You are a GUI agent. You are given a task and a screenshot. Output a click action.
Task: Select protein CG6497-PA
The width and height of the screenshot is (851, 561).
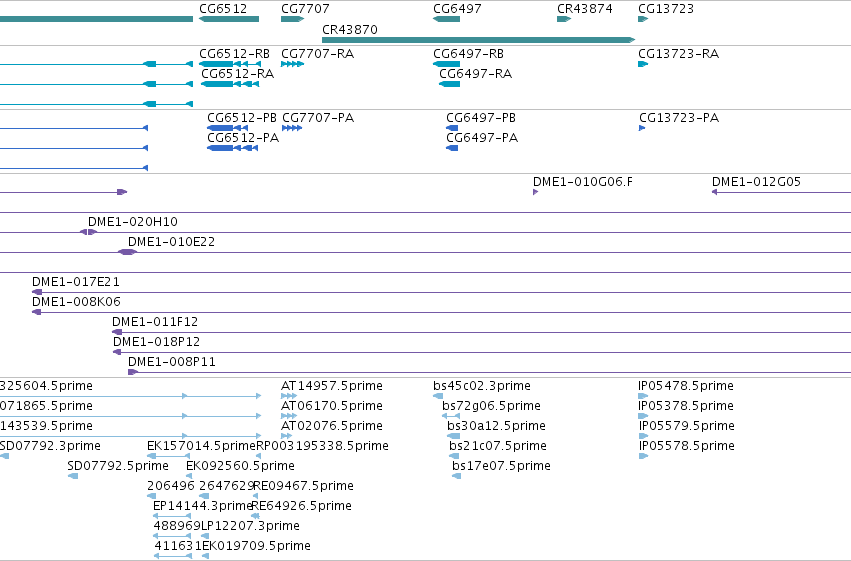[x=452, y=148]
